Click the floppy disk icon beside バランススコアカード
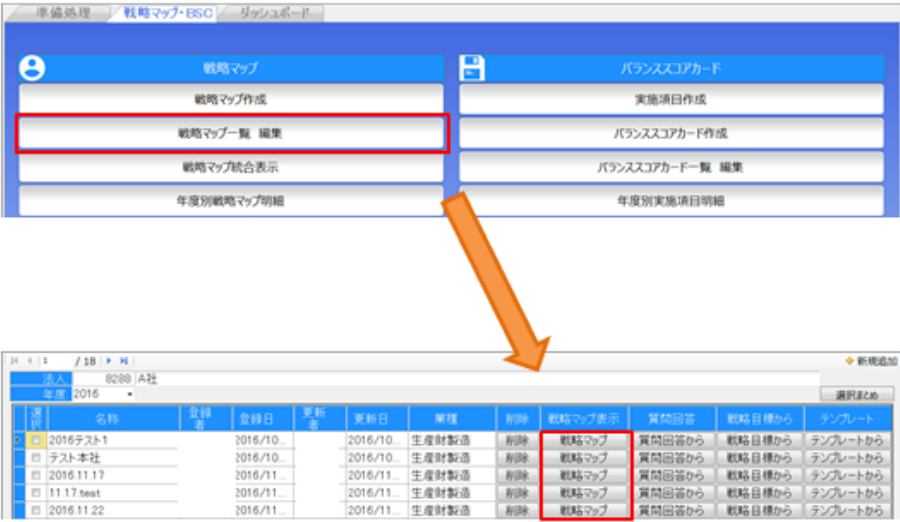 click(x=472, y=68)
